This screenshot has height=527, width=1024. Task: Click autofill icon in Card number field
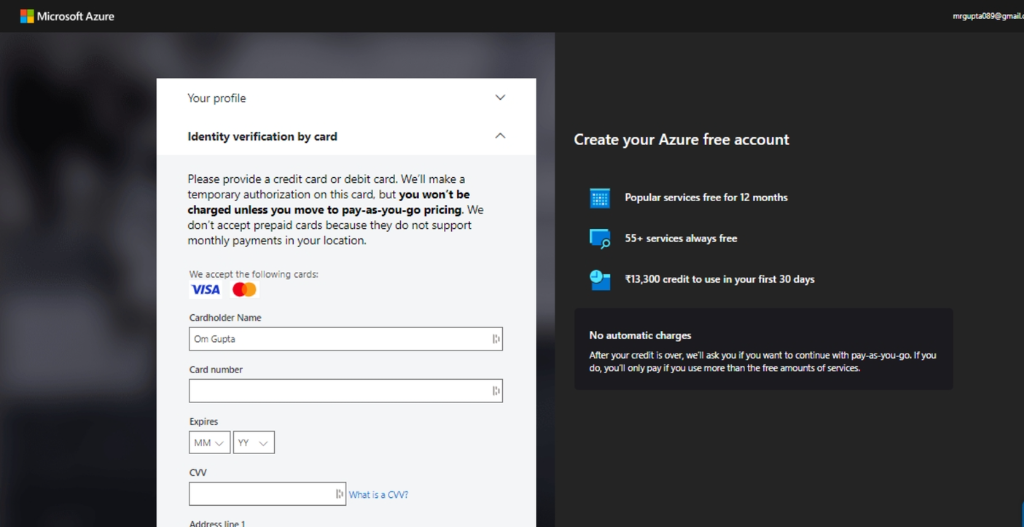tap(495, 391)
